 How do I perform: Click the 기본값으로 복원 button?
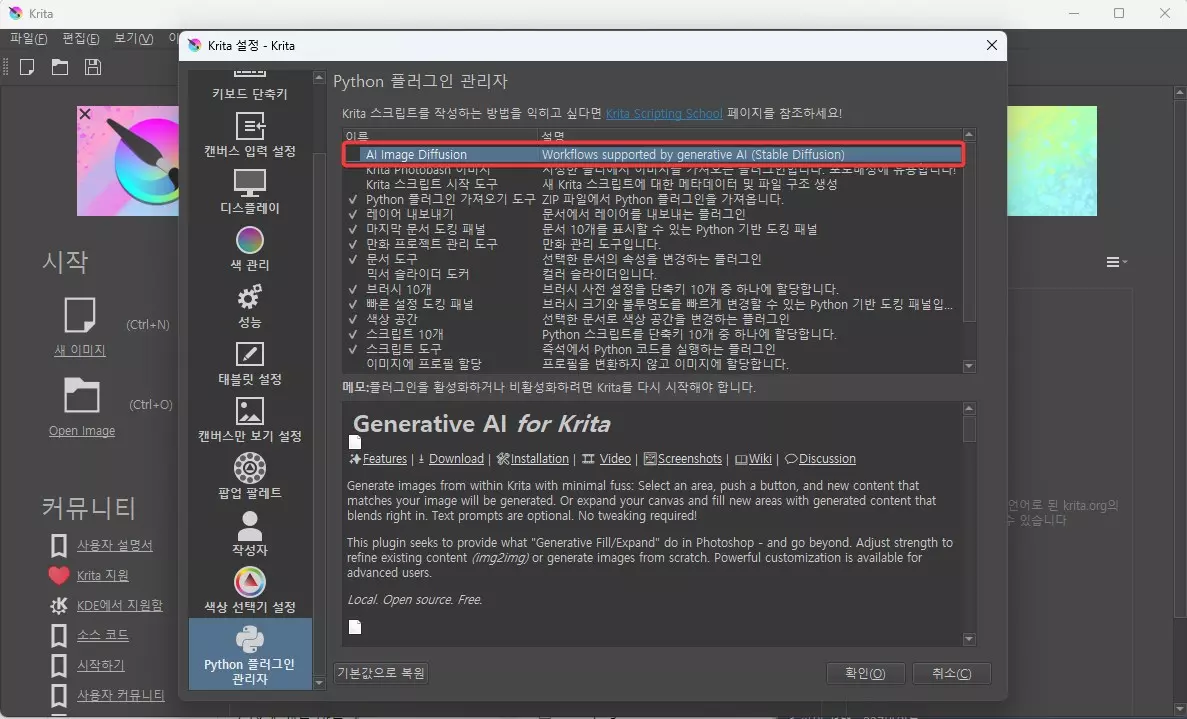[381, 673]
